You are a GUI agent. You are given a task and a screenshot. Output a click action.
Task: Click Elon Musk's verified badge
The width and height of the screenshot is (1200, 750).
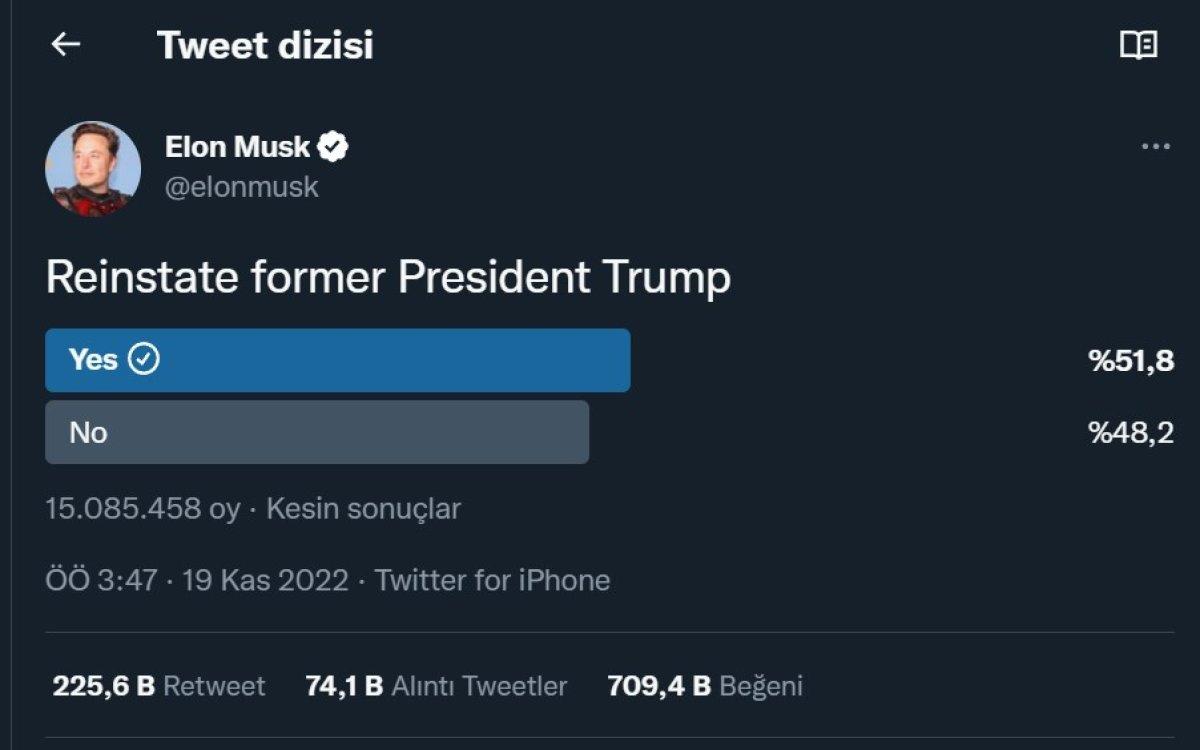(x=333, y=146)
